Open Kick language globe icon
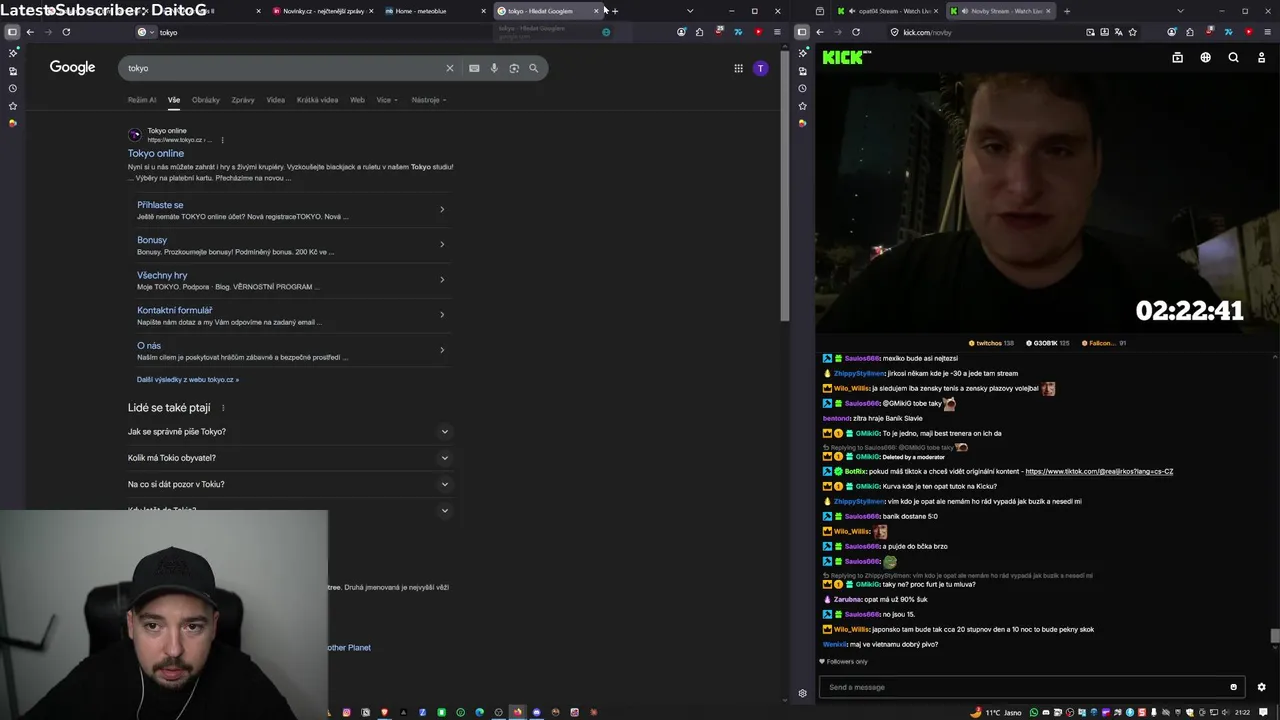This screenshot has height=720, width=1280. [1206, 58]
